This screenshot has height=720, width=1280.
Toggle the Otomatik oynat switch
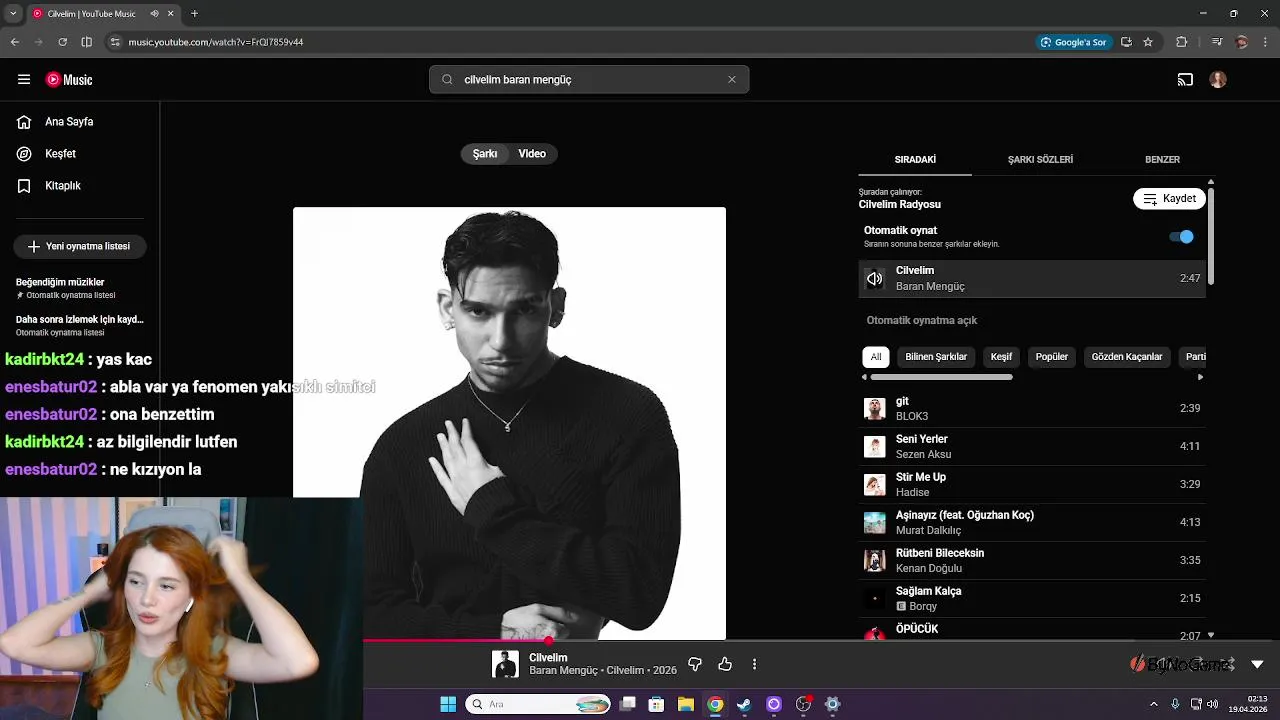(1182, 237)
